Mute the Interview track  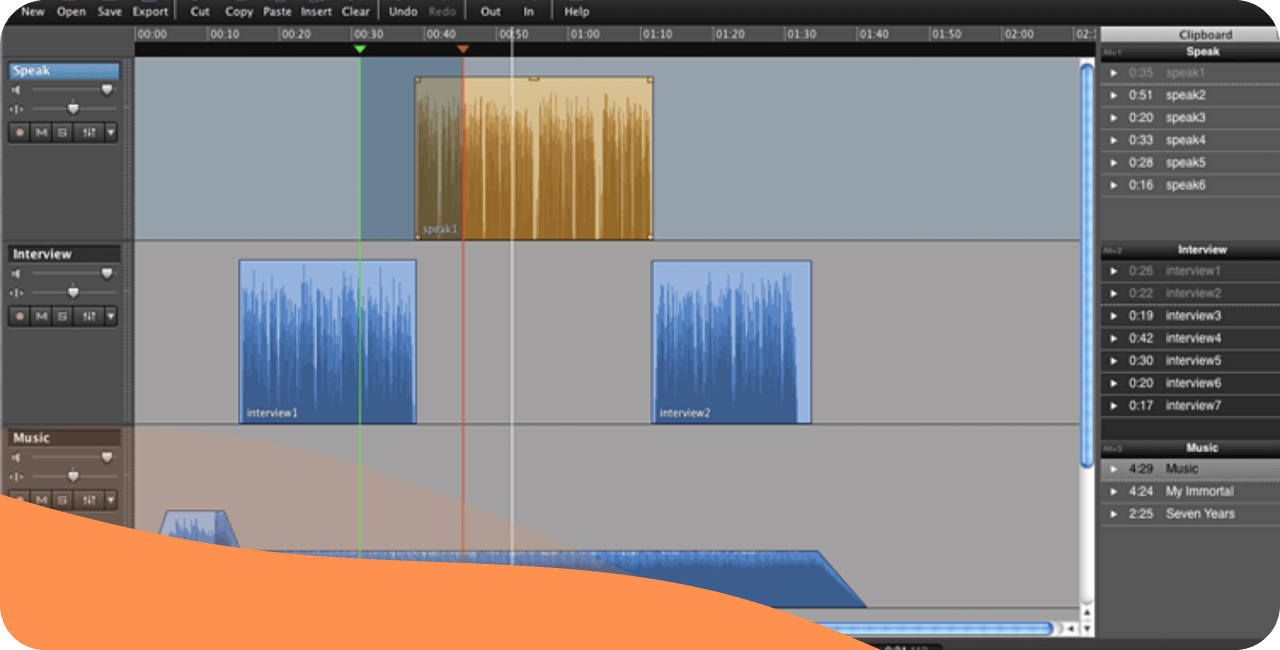(41, 316)
